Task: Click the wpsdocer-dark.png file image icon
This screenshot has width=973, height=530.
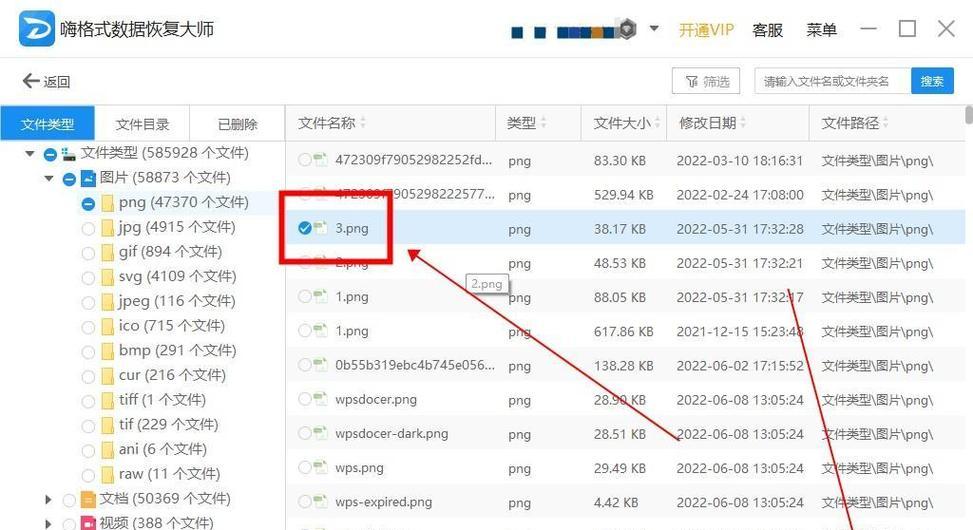Action: (x=321, y=433)
